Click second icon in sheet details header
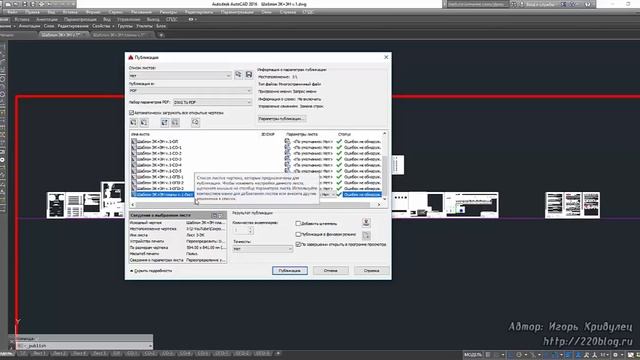640x360 pixels. [x=221, y=215]
